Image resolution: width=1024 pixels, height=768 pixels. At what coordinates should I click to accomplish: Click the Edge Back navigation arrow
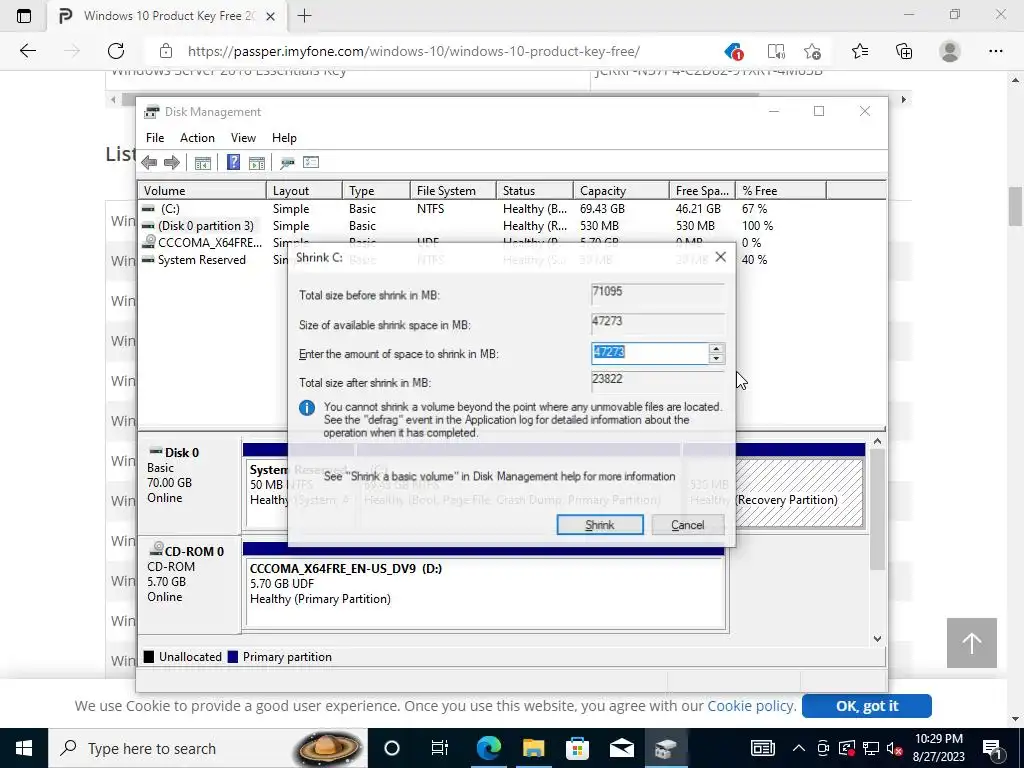(27, 51)
